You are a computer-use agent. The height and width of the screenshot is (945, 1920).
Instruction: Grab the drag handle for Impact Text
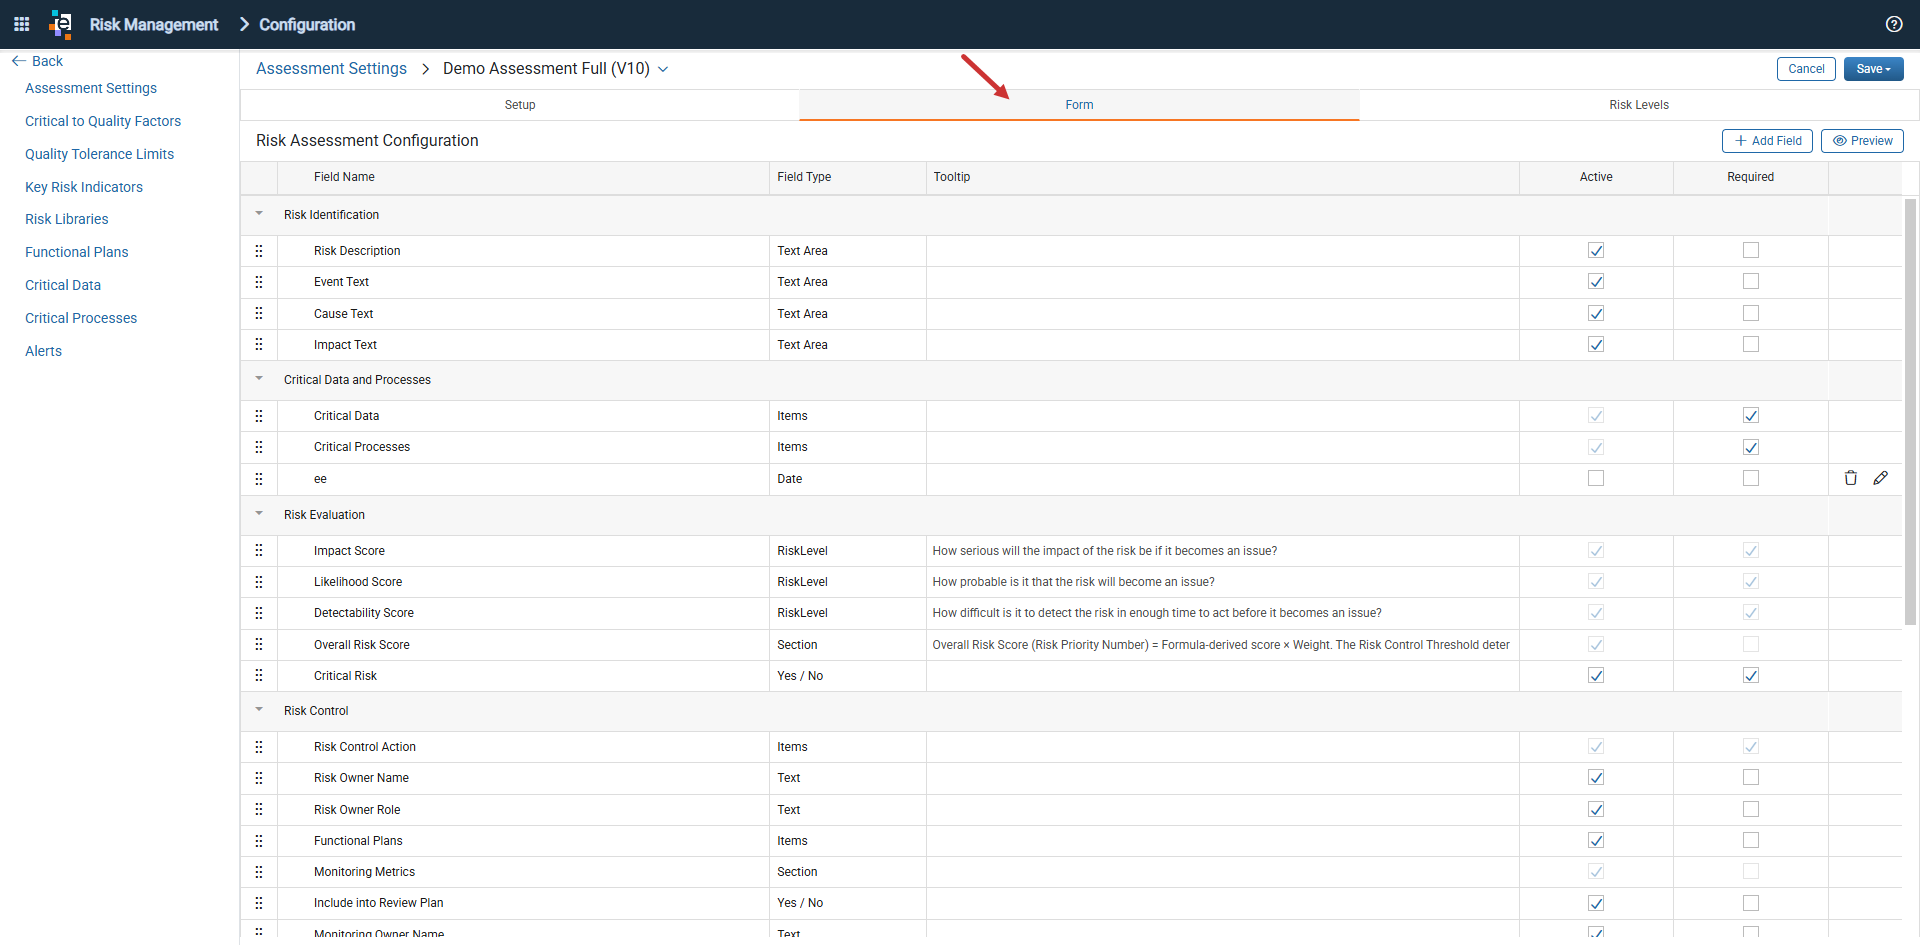[x=259, y=345]
